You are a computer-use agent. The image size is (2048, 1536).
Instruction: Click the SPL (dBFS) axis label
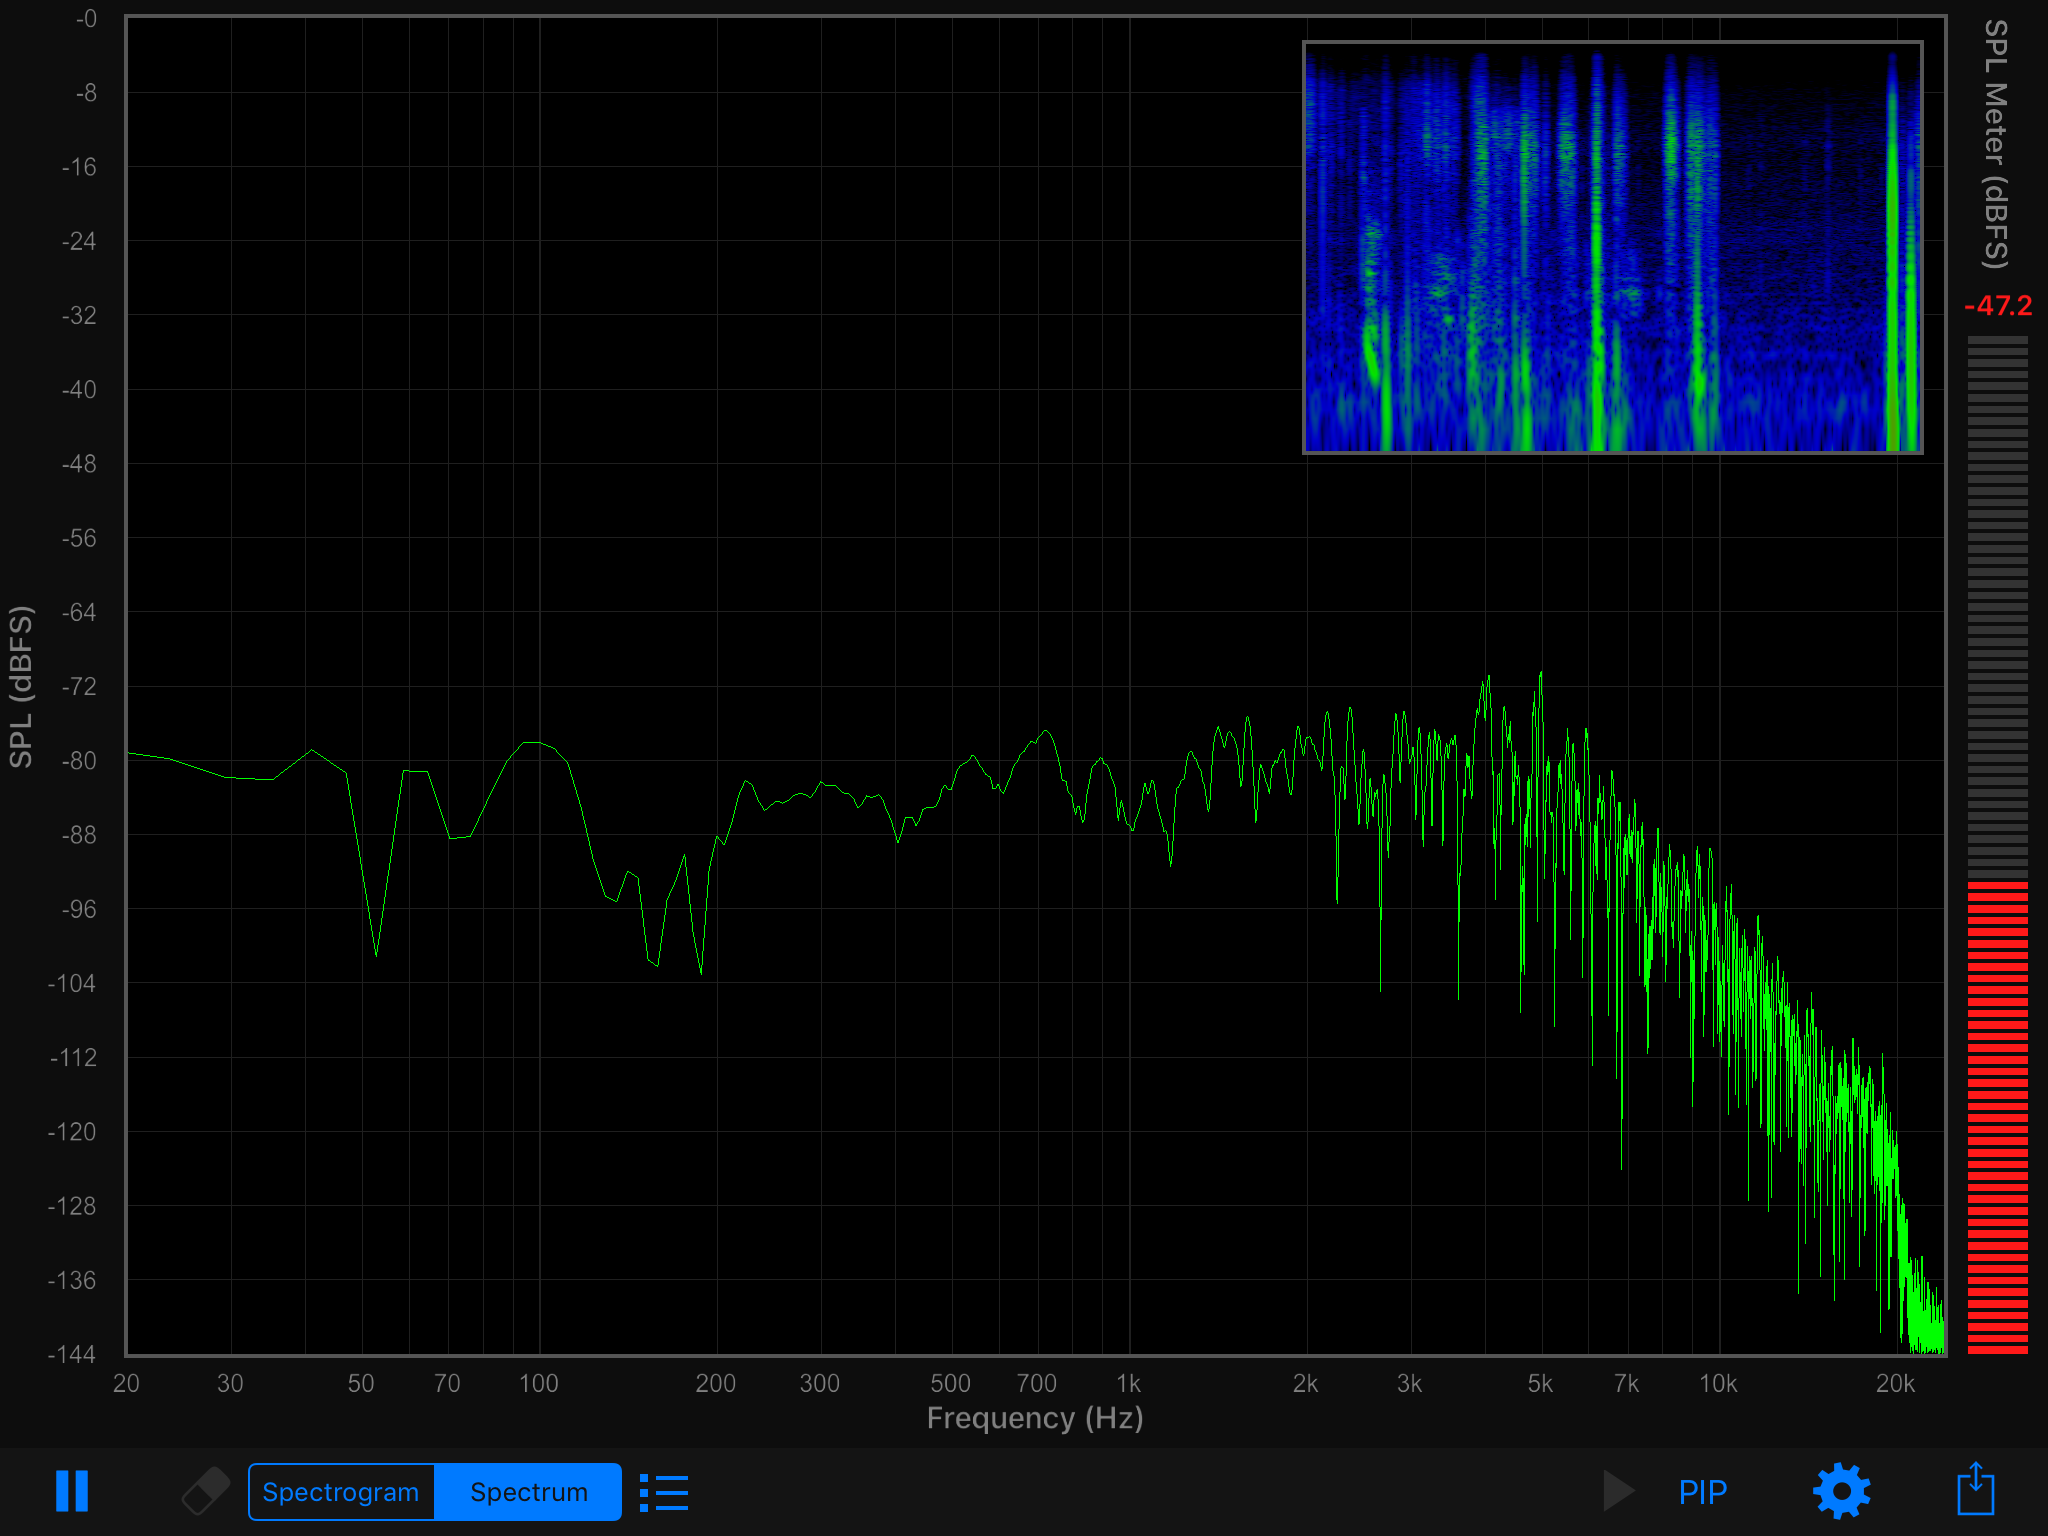click(x=22, y=686)
